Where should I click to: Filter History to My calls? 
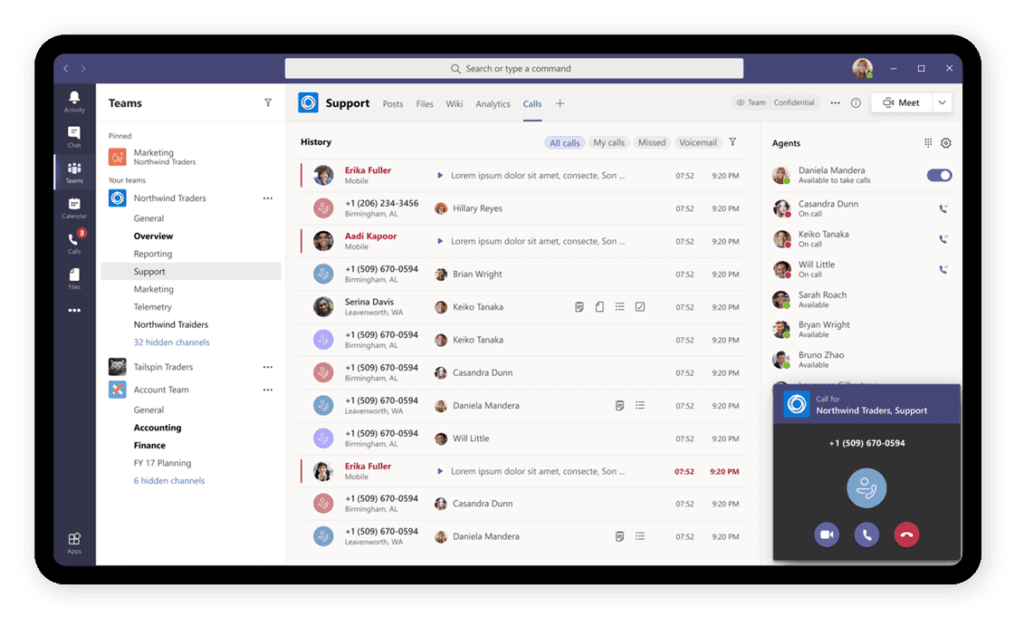(x=609, y=142)
